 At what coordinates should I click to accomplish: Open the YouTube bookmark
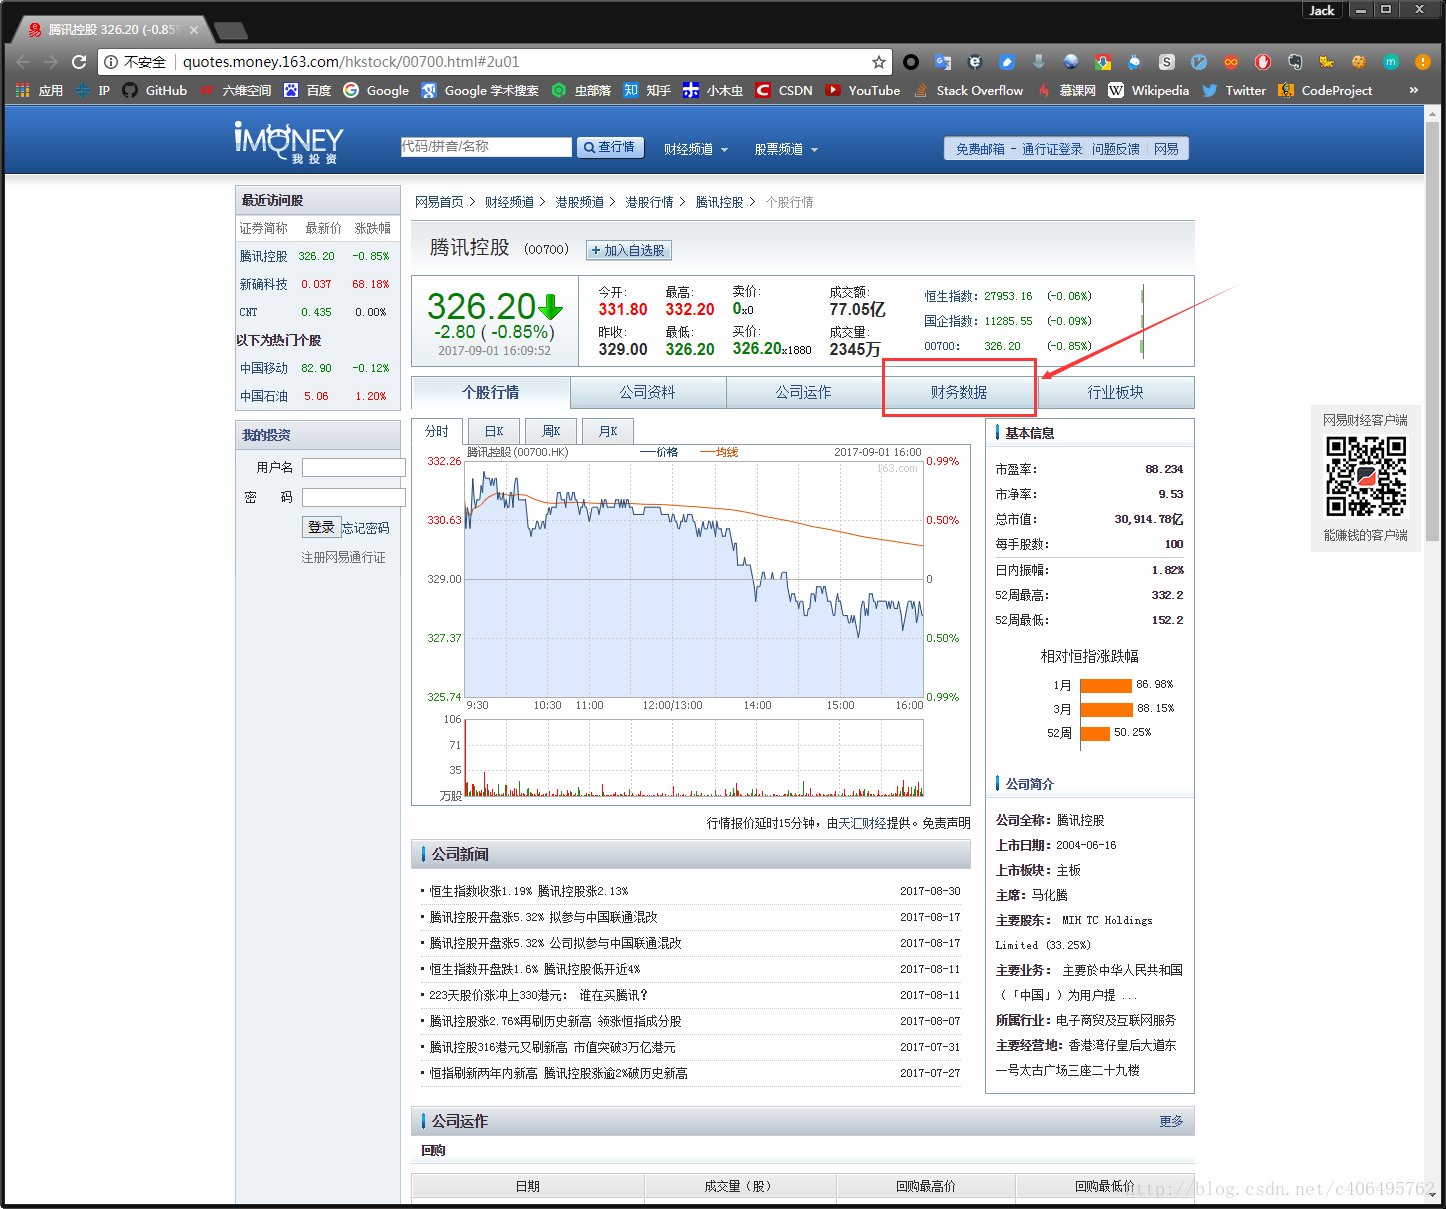point(863,90)
